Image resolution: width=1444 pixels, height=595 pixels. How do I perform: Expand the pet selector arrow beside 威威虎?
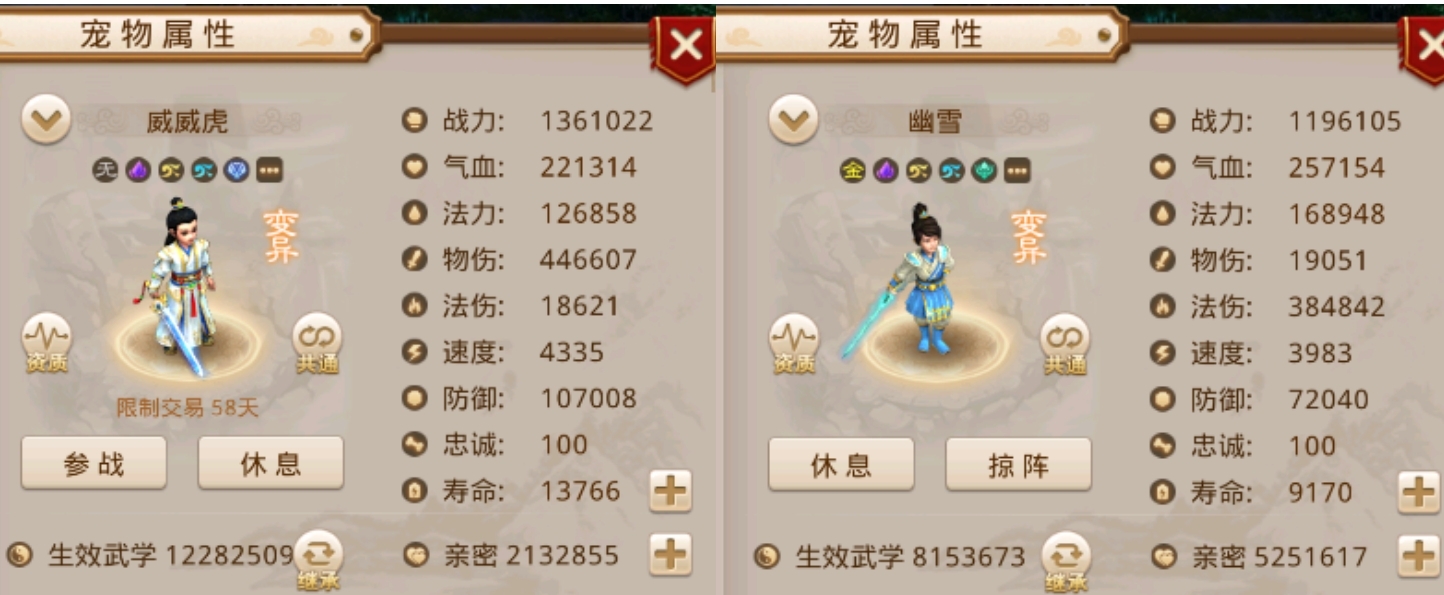[x=46, y=120]
